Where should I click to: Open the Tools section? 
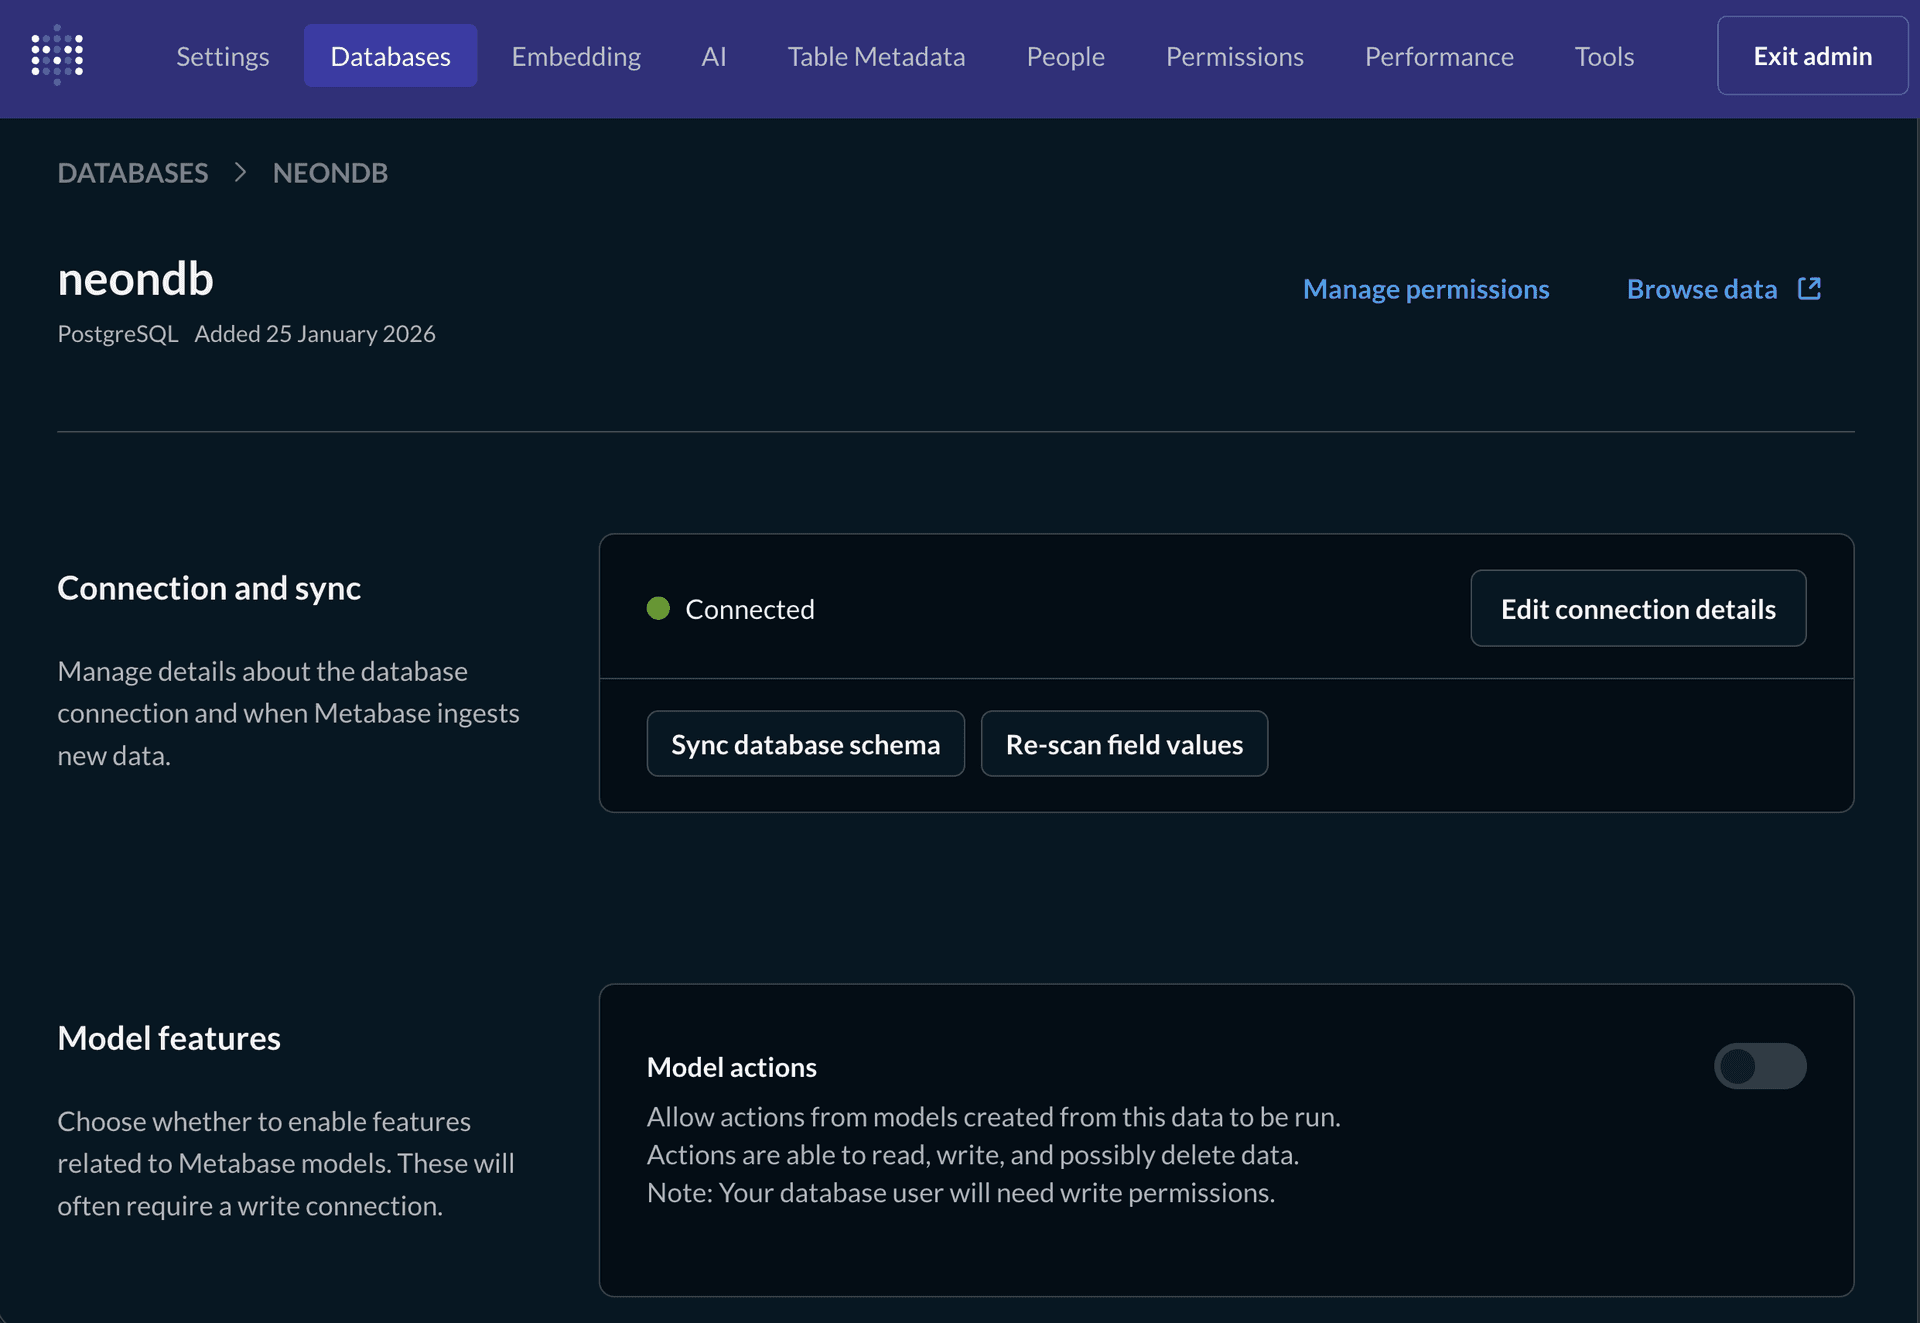1604,56
